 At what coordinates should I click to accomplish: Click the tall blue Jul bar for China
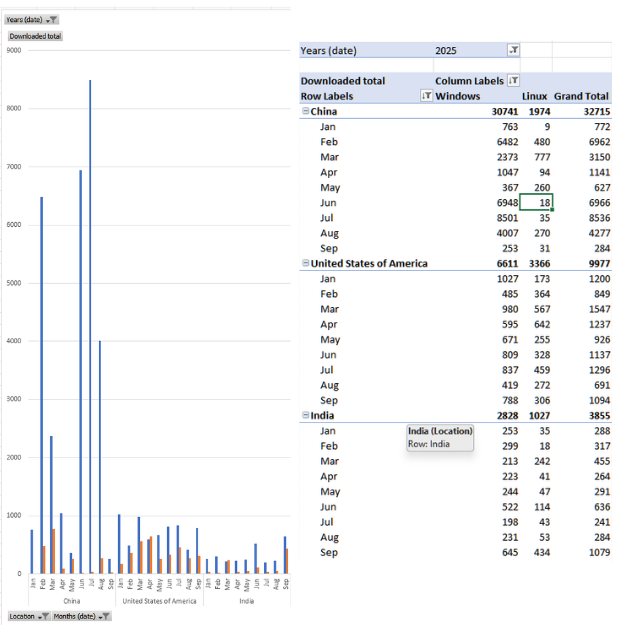click(x=90, y=330)
